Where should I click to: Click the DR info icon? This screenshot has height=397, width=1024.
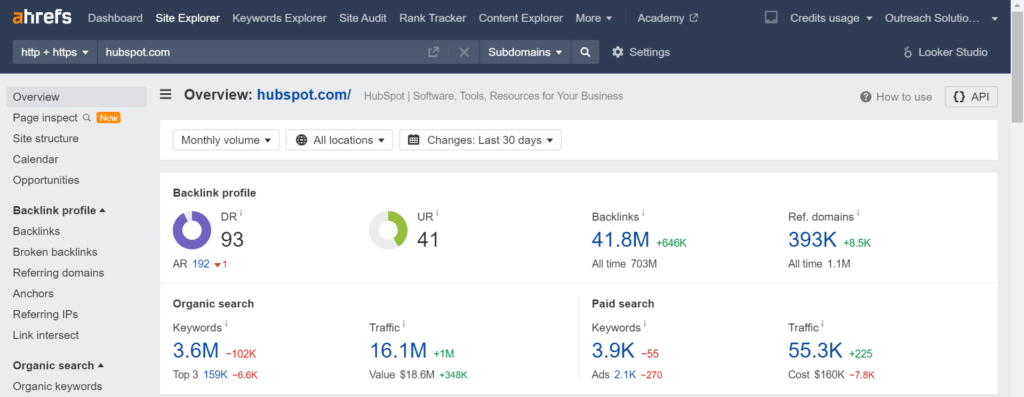coord(241,214)
